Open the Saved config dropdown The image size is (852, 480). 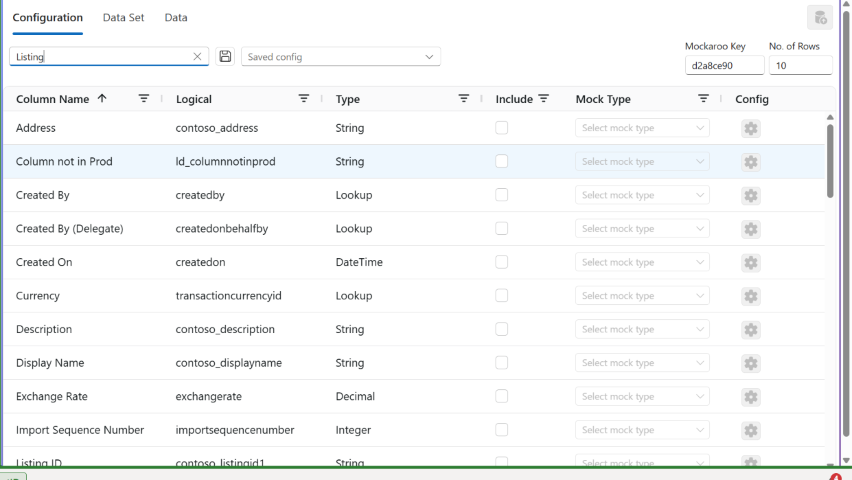pyautogui.click(x=341, y=57)
